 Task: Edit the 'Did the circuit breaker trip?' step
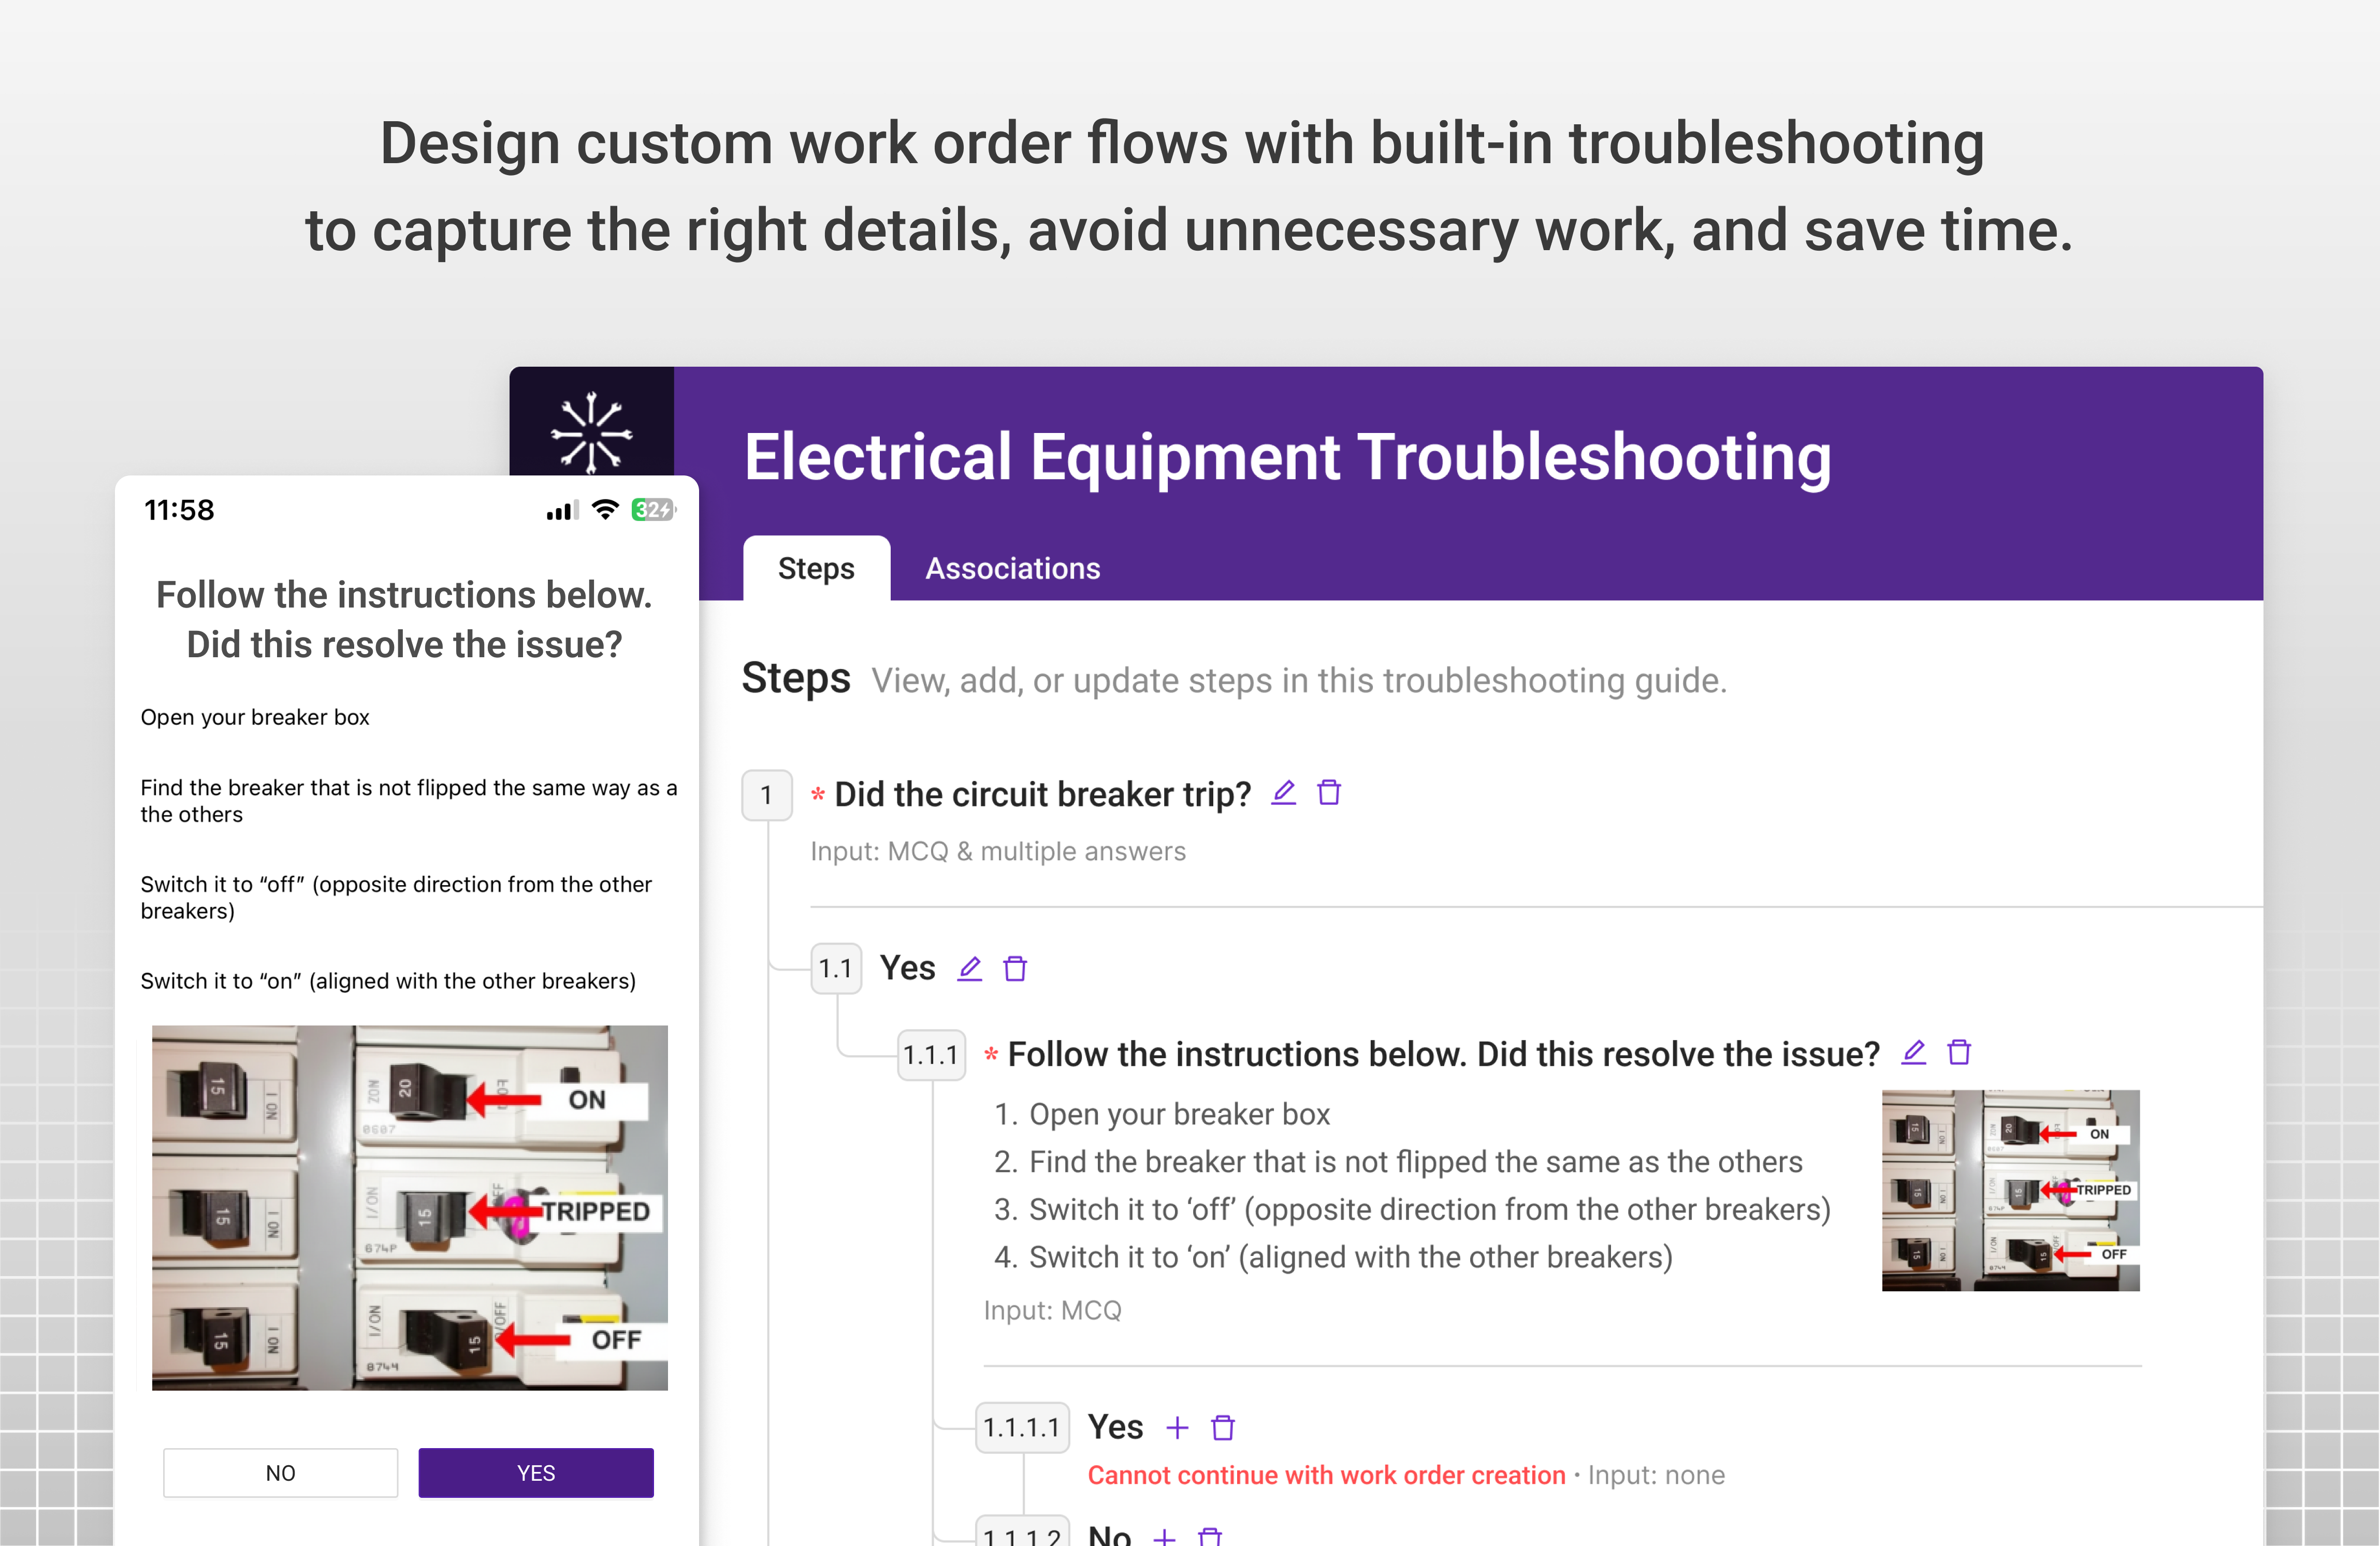[x=1283, y=793]
